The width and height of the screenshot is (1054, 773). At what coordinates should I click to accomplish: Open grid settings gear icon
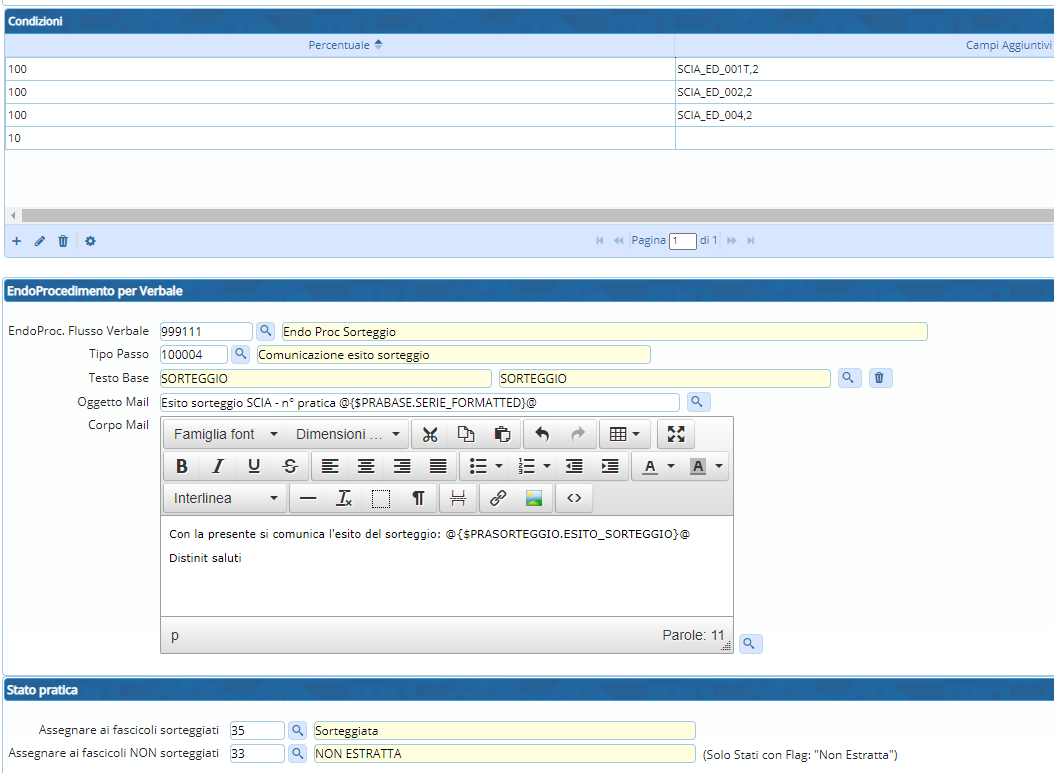90,241
